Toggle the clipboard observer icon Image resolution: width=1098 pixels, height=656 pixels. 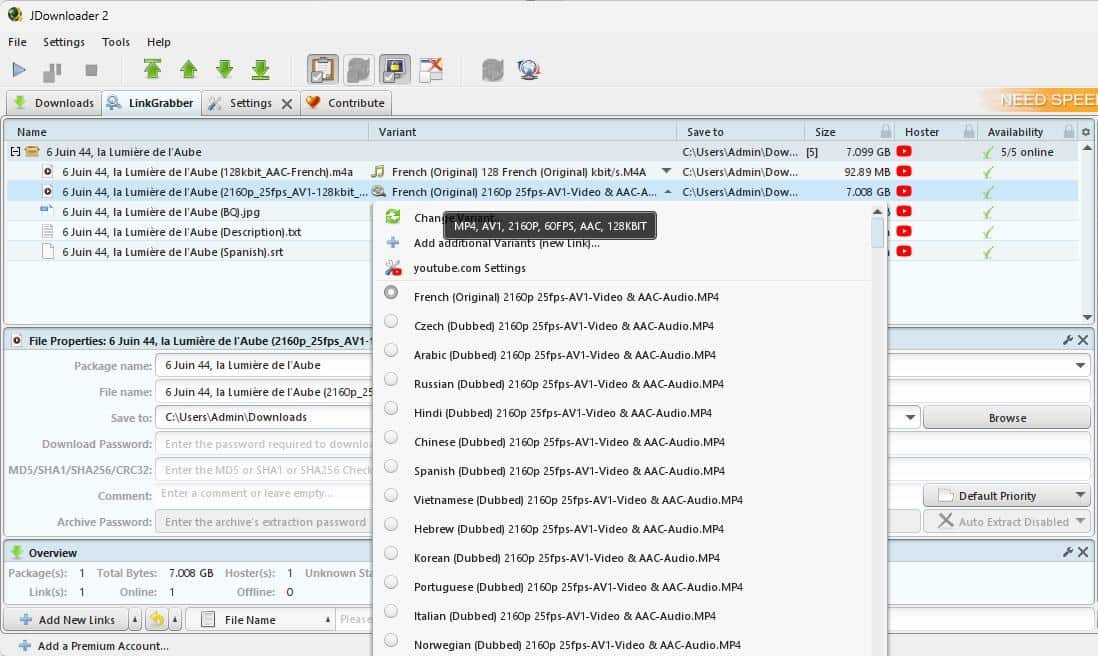click(323, 69)
